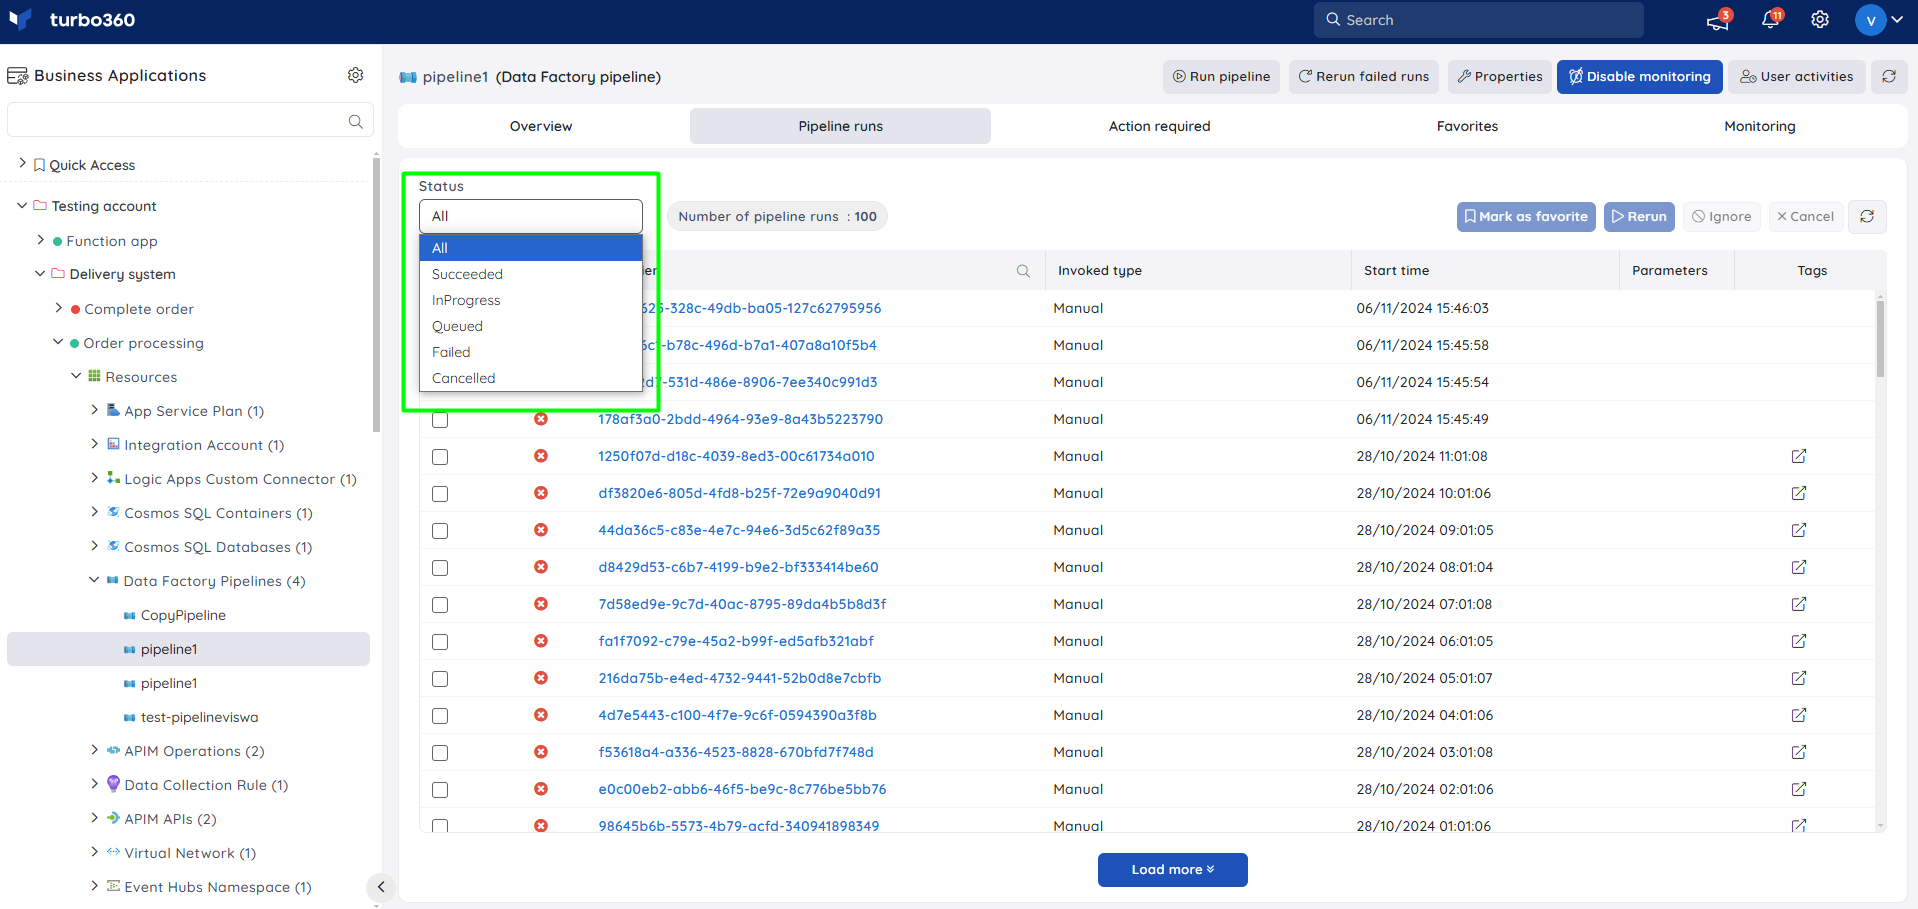1918x909 pixels.
Task: Open parameters icon for 28/10/2024 06:01:05 run
Action: tap(1799, 641)
